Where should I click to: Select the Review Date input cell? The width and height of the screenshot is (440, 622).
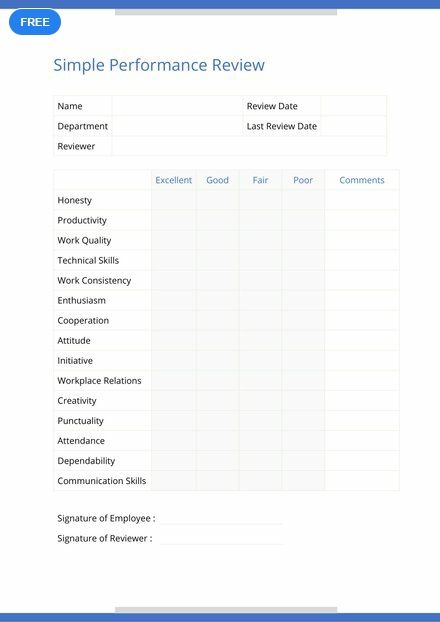(354, 106)
